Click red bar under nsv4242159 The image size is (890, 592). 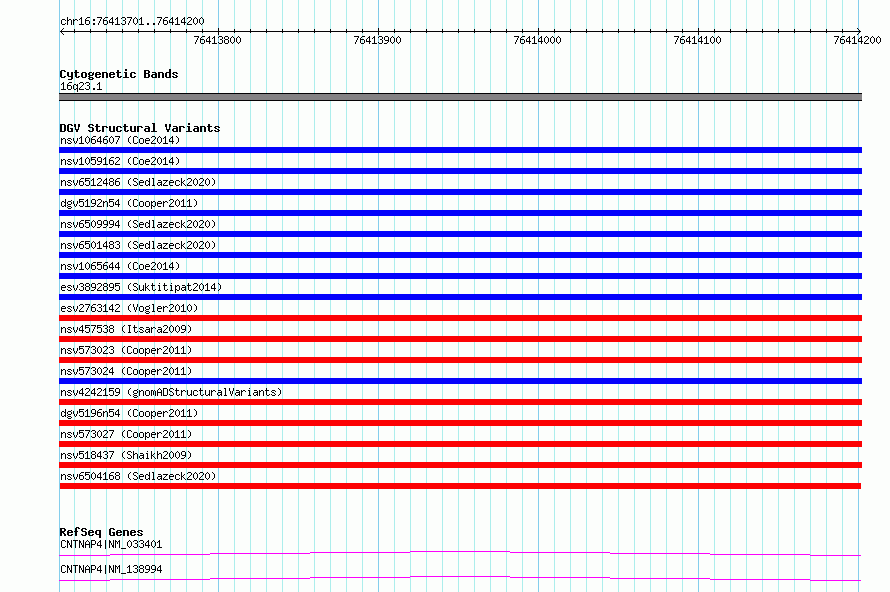(460, 402)
